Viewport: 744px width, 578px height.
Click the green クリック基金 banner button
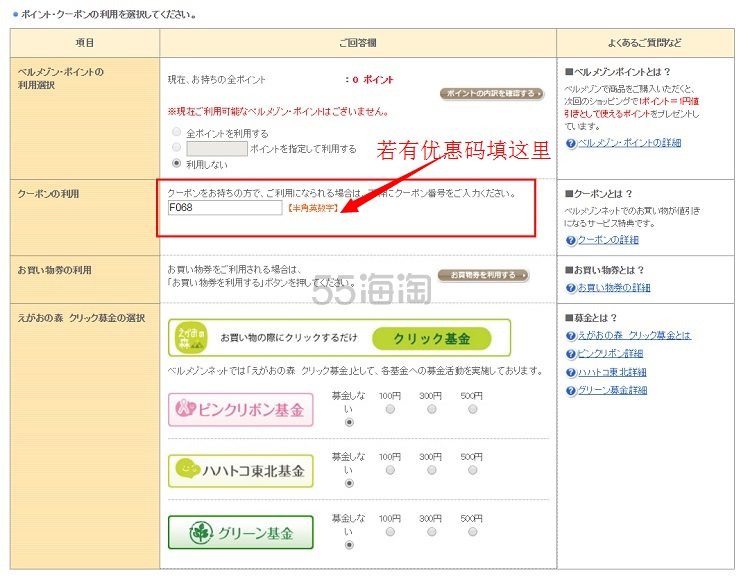click(x=431, y=338)
